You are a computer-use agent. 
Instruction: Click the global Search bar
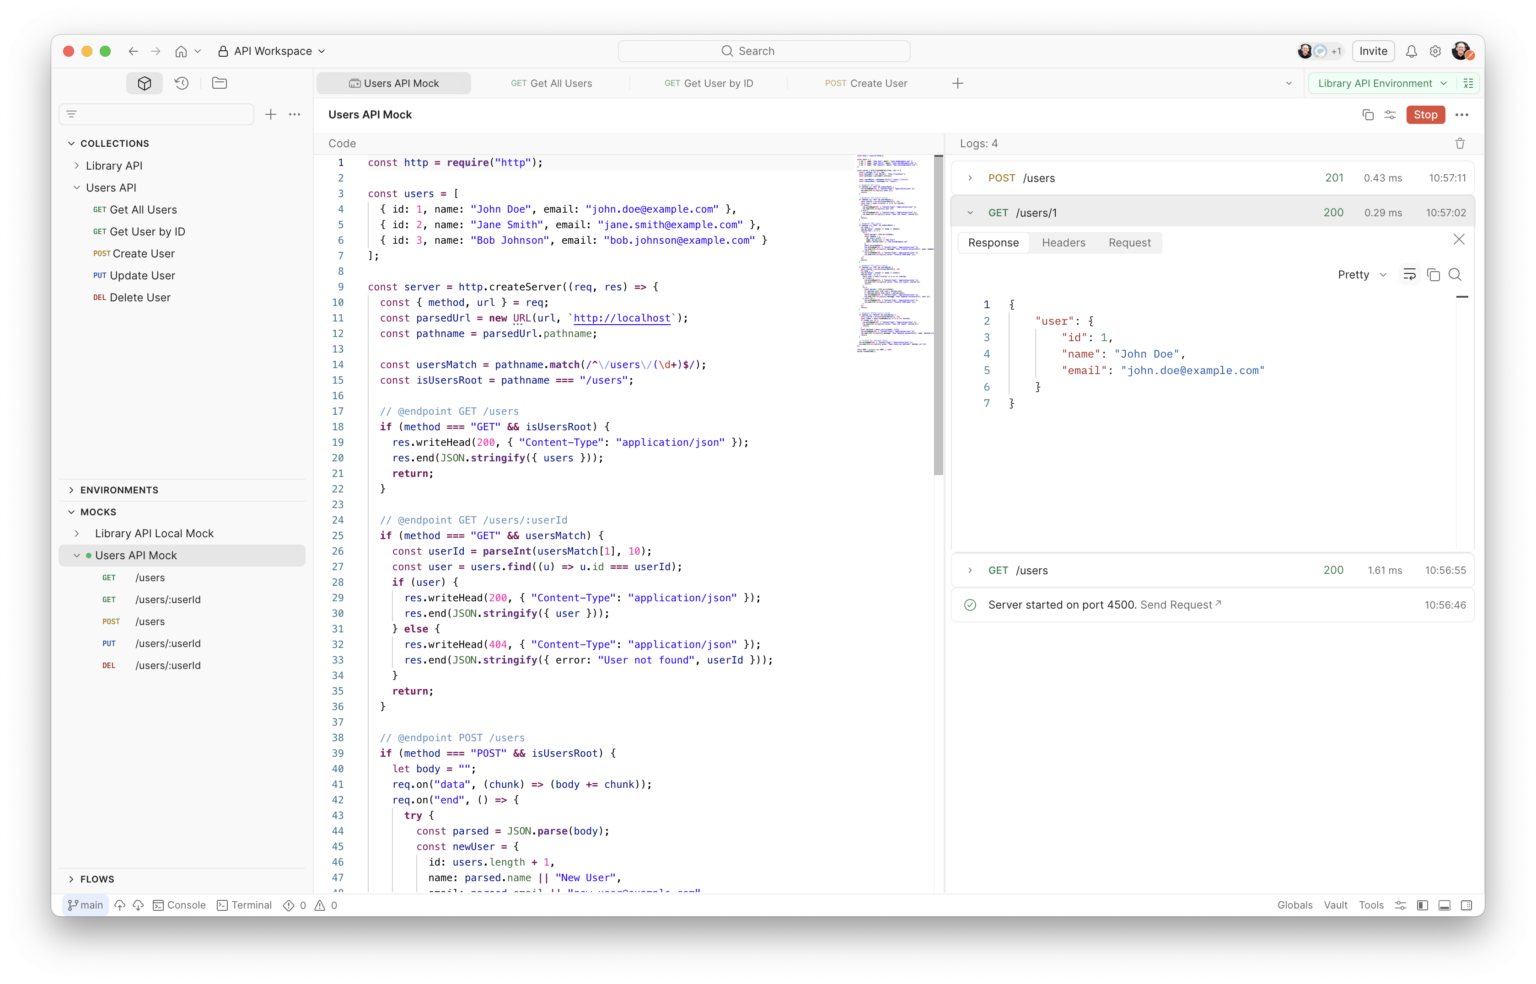[x=764, y=51]
